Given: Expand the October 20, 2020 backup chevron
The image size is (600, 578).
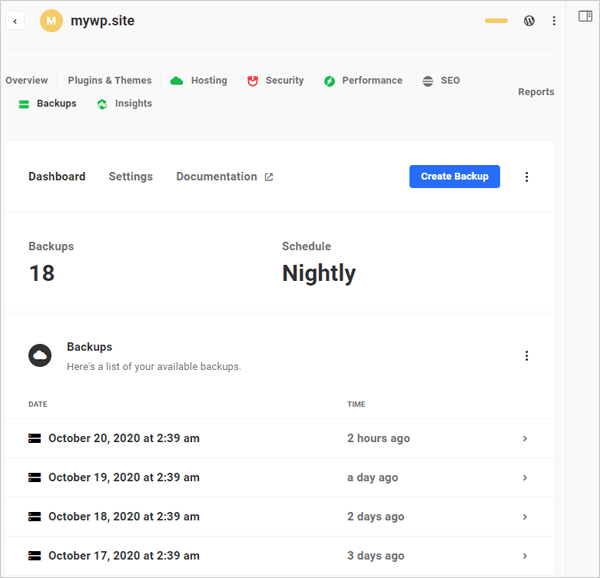Looking at the screenshot, I should point(525,438).
